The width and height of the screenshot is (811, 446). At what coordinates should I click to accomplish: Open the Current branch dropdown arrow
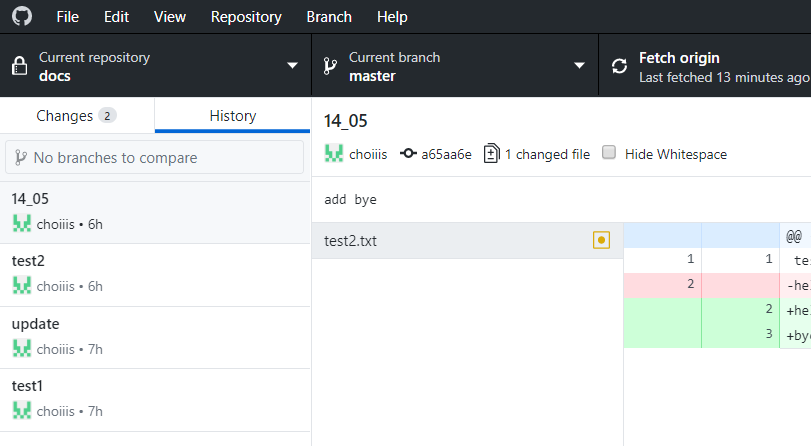579,66
